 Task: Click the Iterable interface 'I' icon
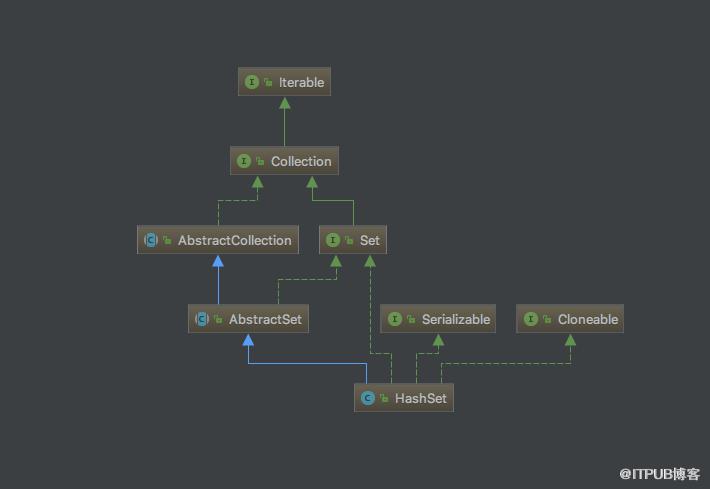(252, 82)
